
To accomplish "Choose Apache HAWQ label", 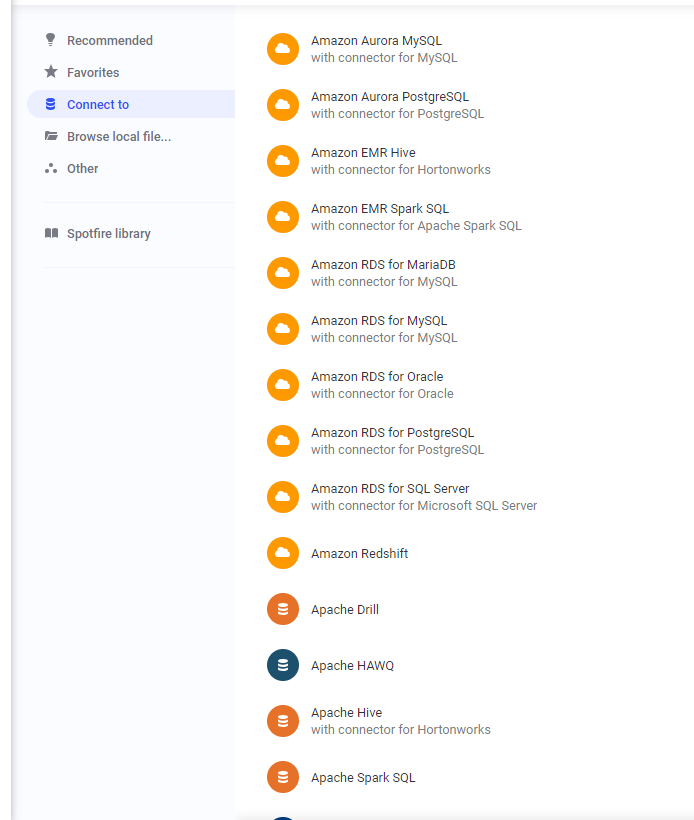I will point(352,665).
